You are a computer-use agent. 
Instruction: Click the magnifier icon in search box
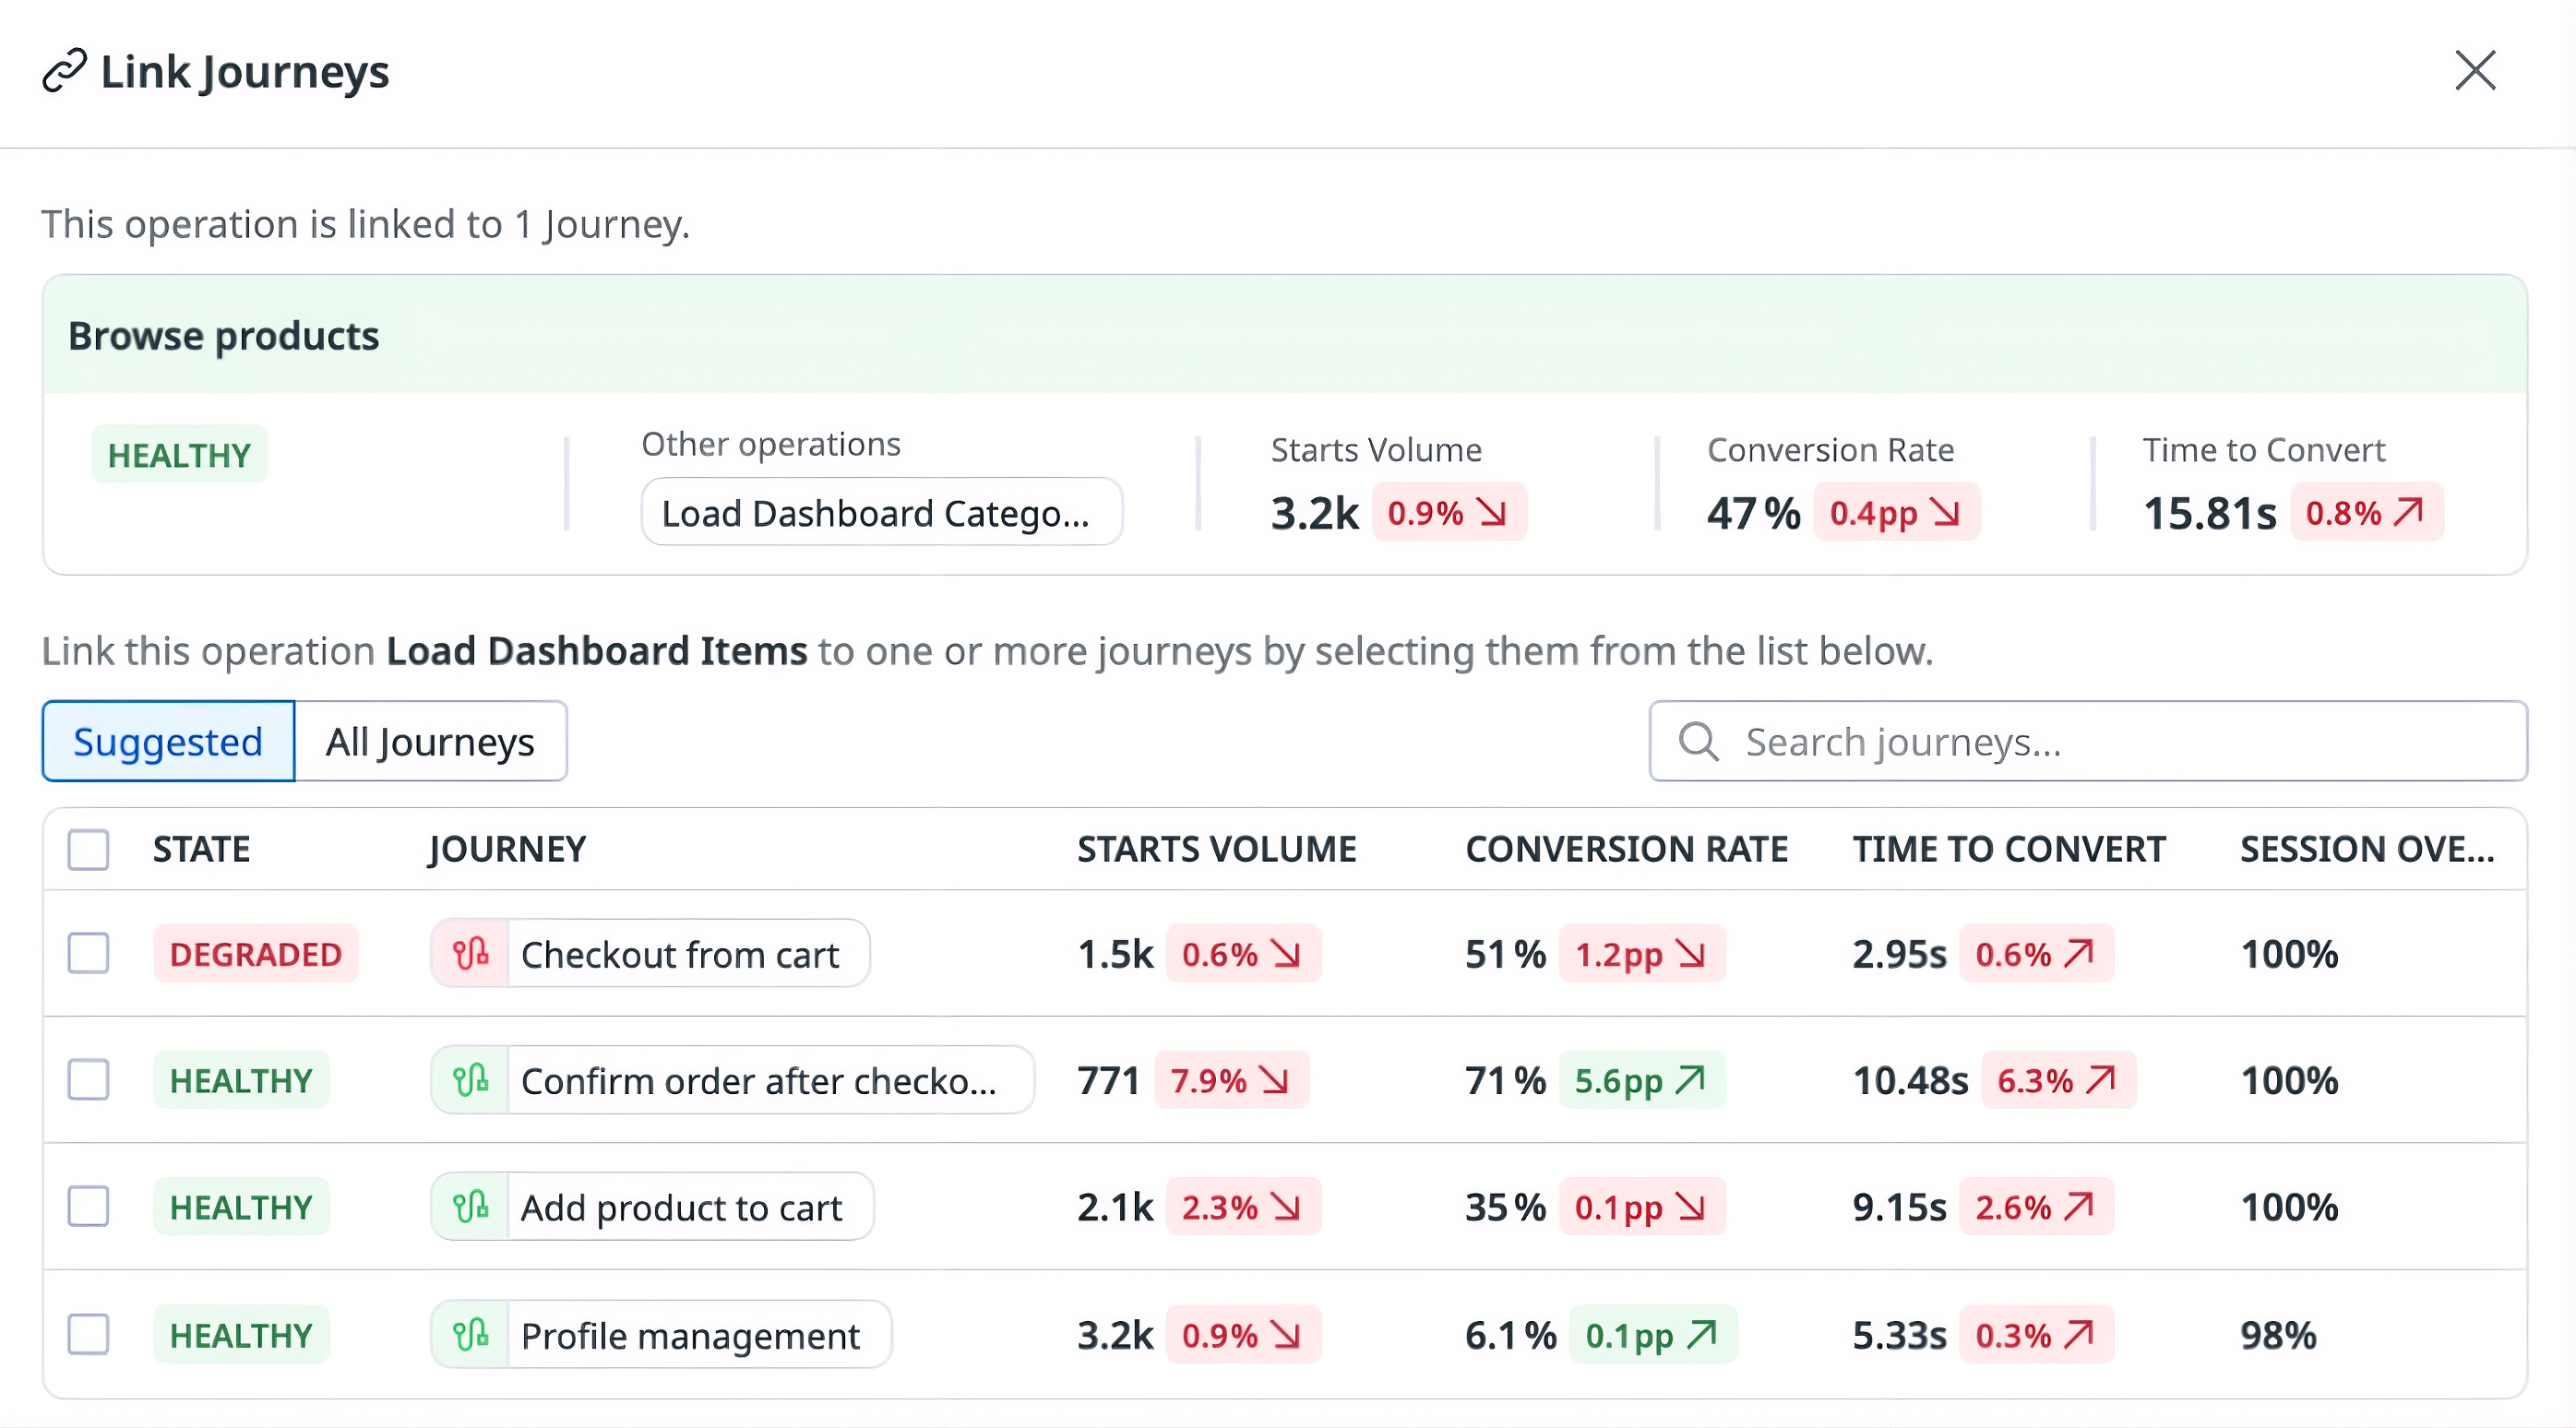(x=1698, y=742)
